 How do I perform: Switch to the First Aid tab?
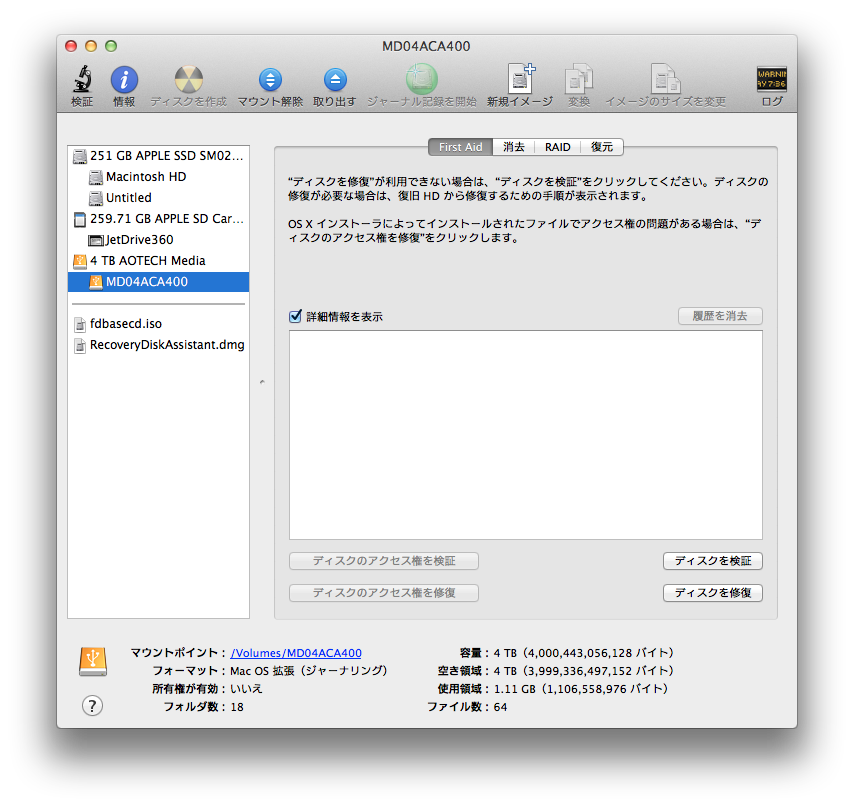click(x=461, y=147)
